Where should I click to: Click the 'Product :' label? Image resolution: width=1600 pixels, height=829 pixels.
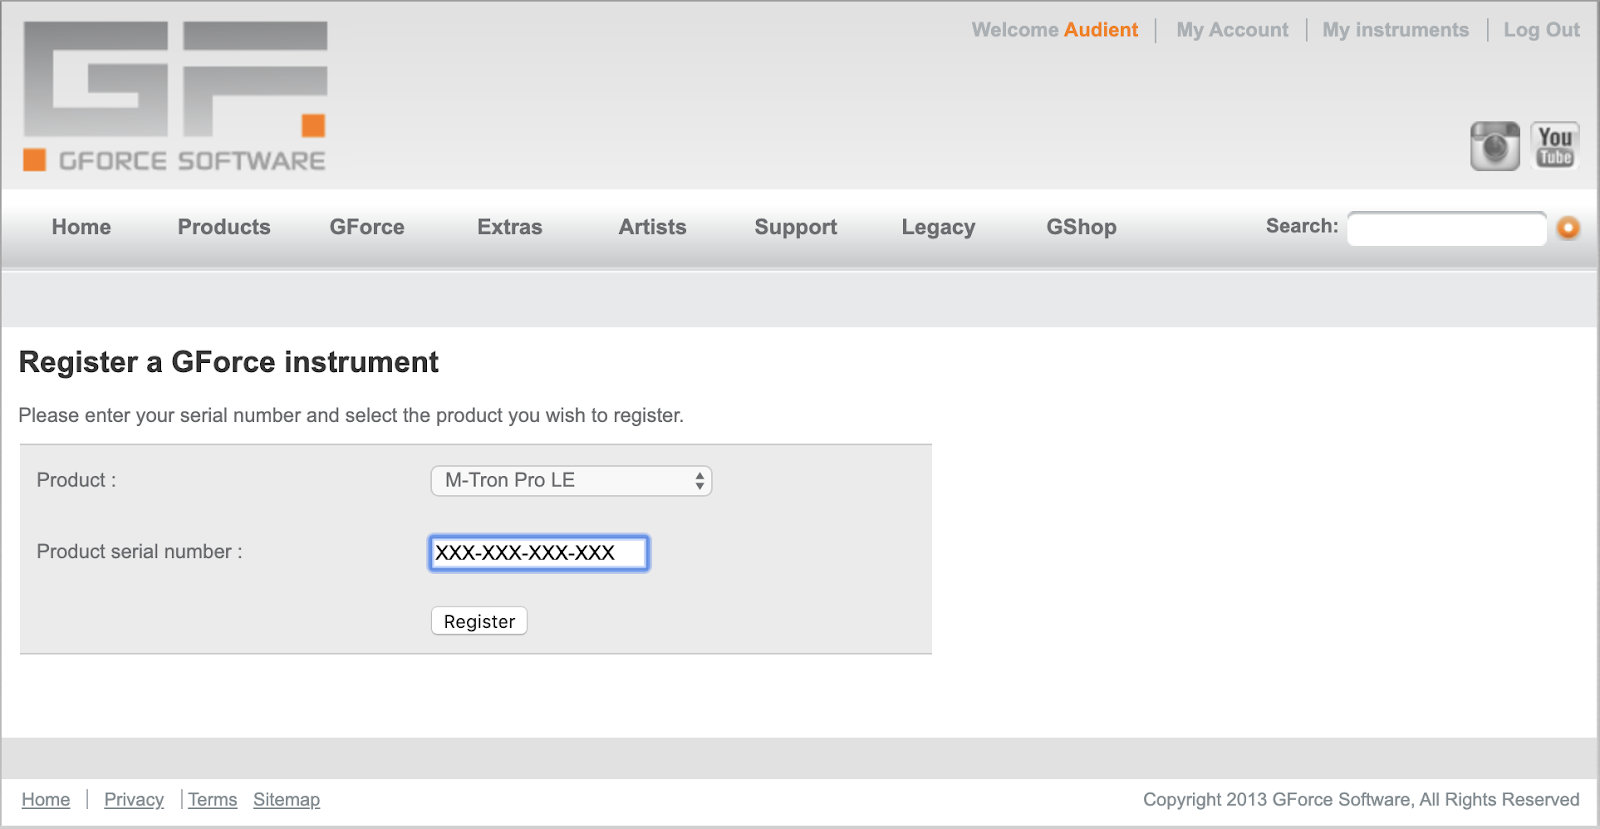click(77, 481)
